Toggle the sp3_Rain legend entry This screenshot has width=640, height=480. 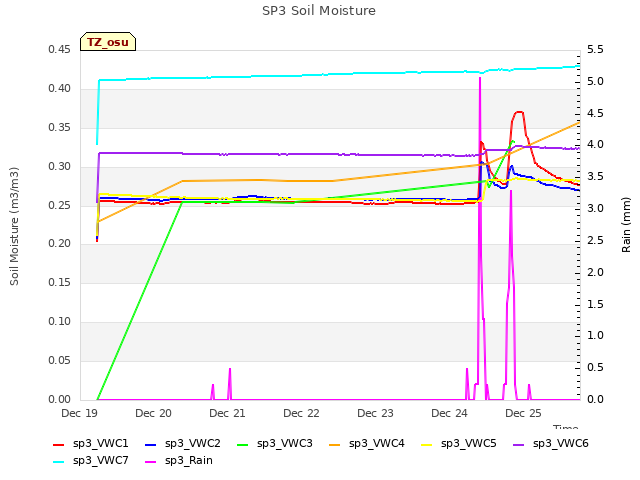point(179,461)
